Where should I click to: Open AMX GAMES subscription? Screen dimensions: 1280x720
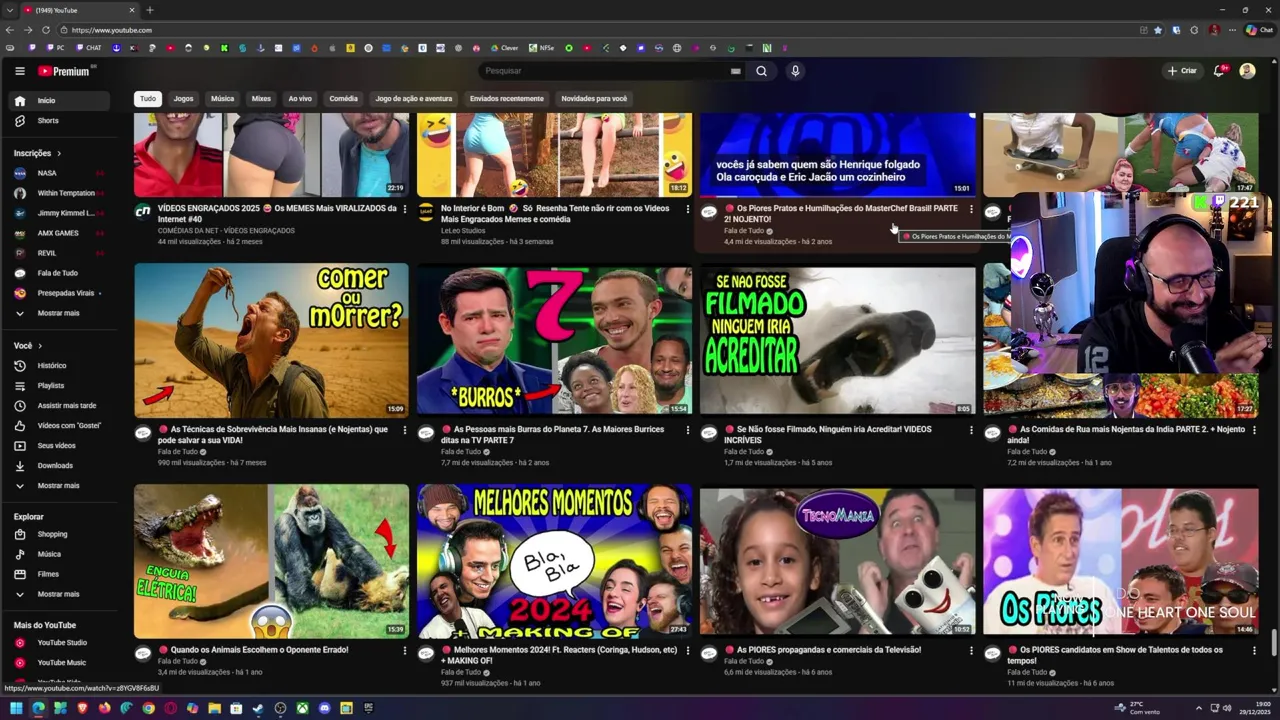pos(60,233)
